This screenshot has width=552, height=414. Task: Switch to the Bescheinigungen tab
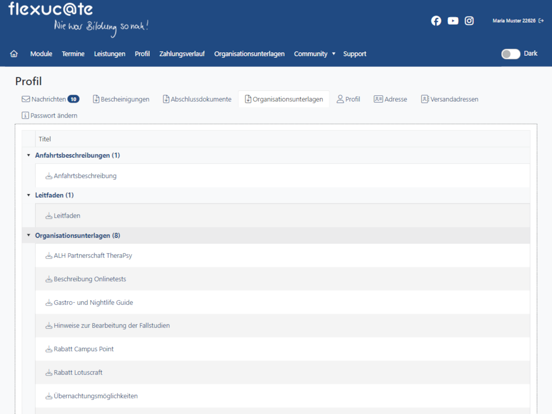tap(121, 99)
